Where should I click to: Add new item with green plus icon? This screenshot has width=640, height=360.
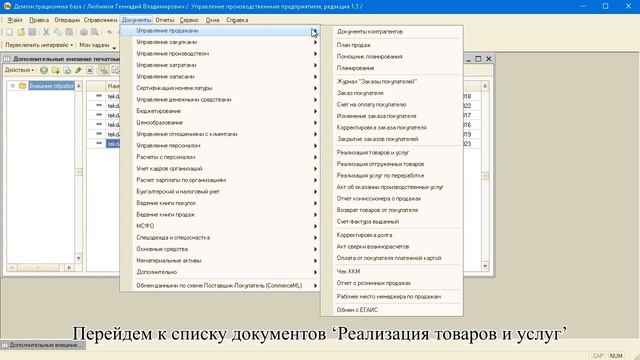44,70
